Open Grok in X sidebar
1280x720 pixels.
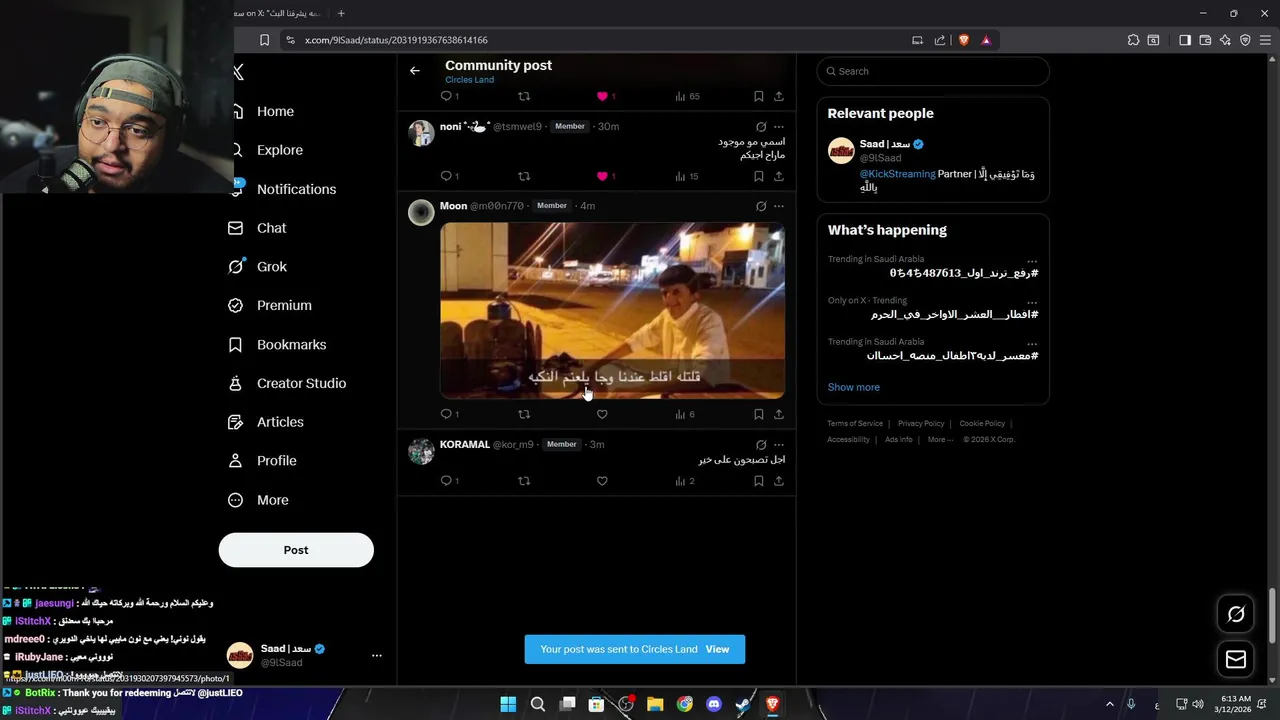(x=271, y=267)
